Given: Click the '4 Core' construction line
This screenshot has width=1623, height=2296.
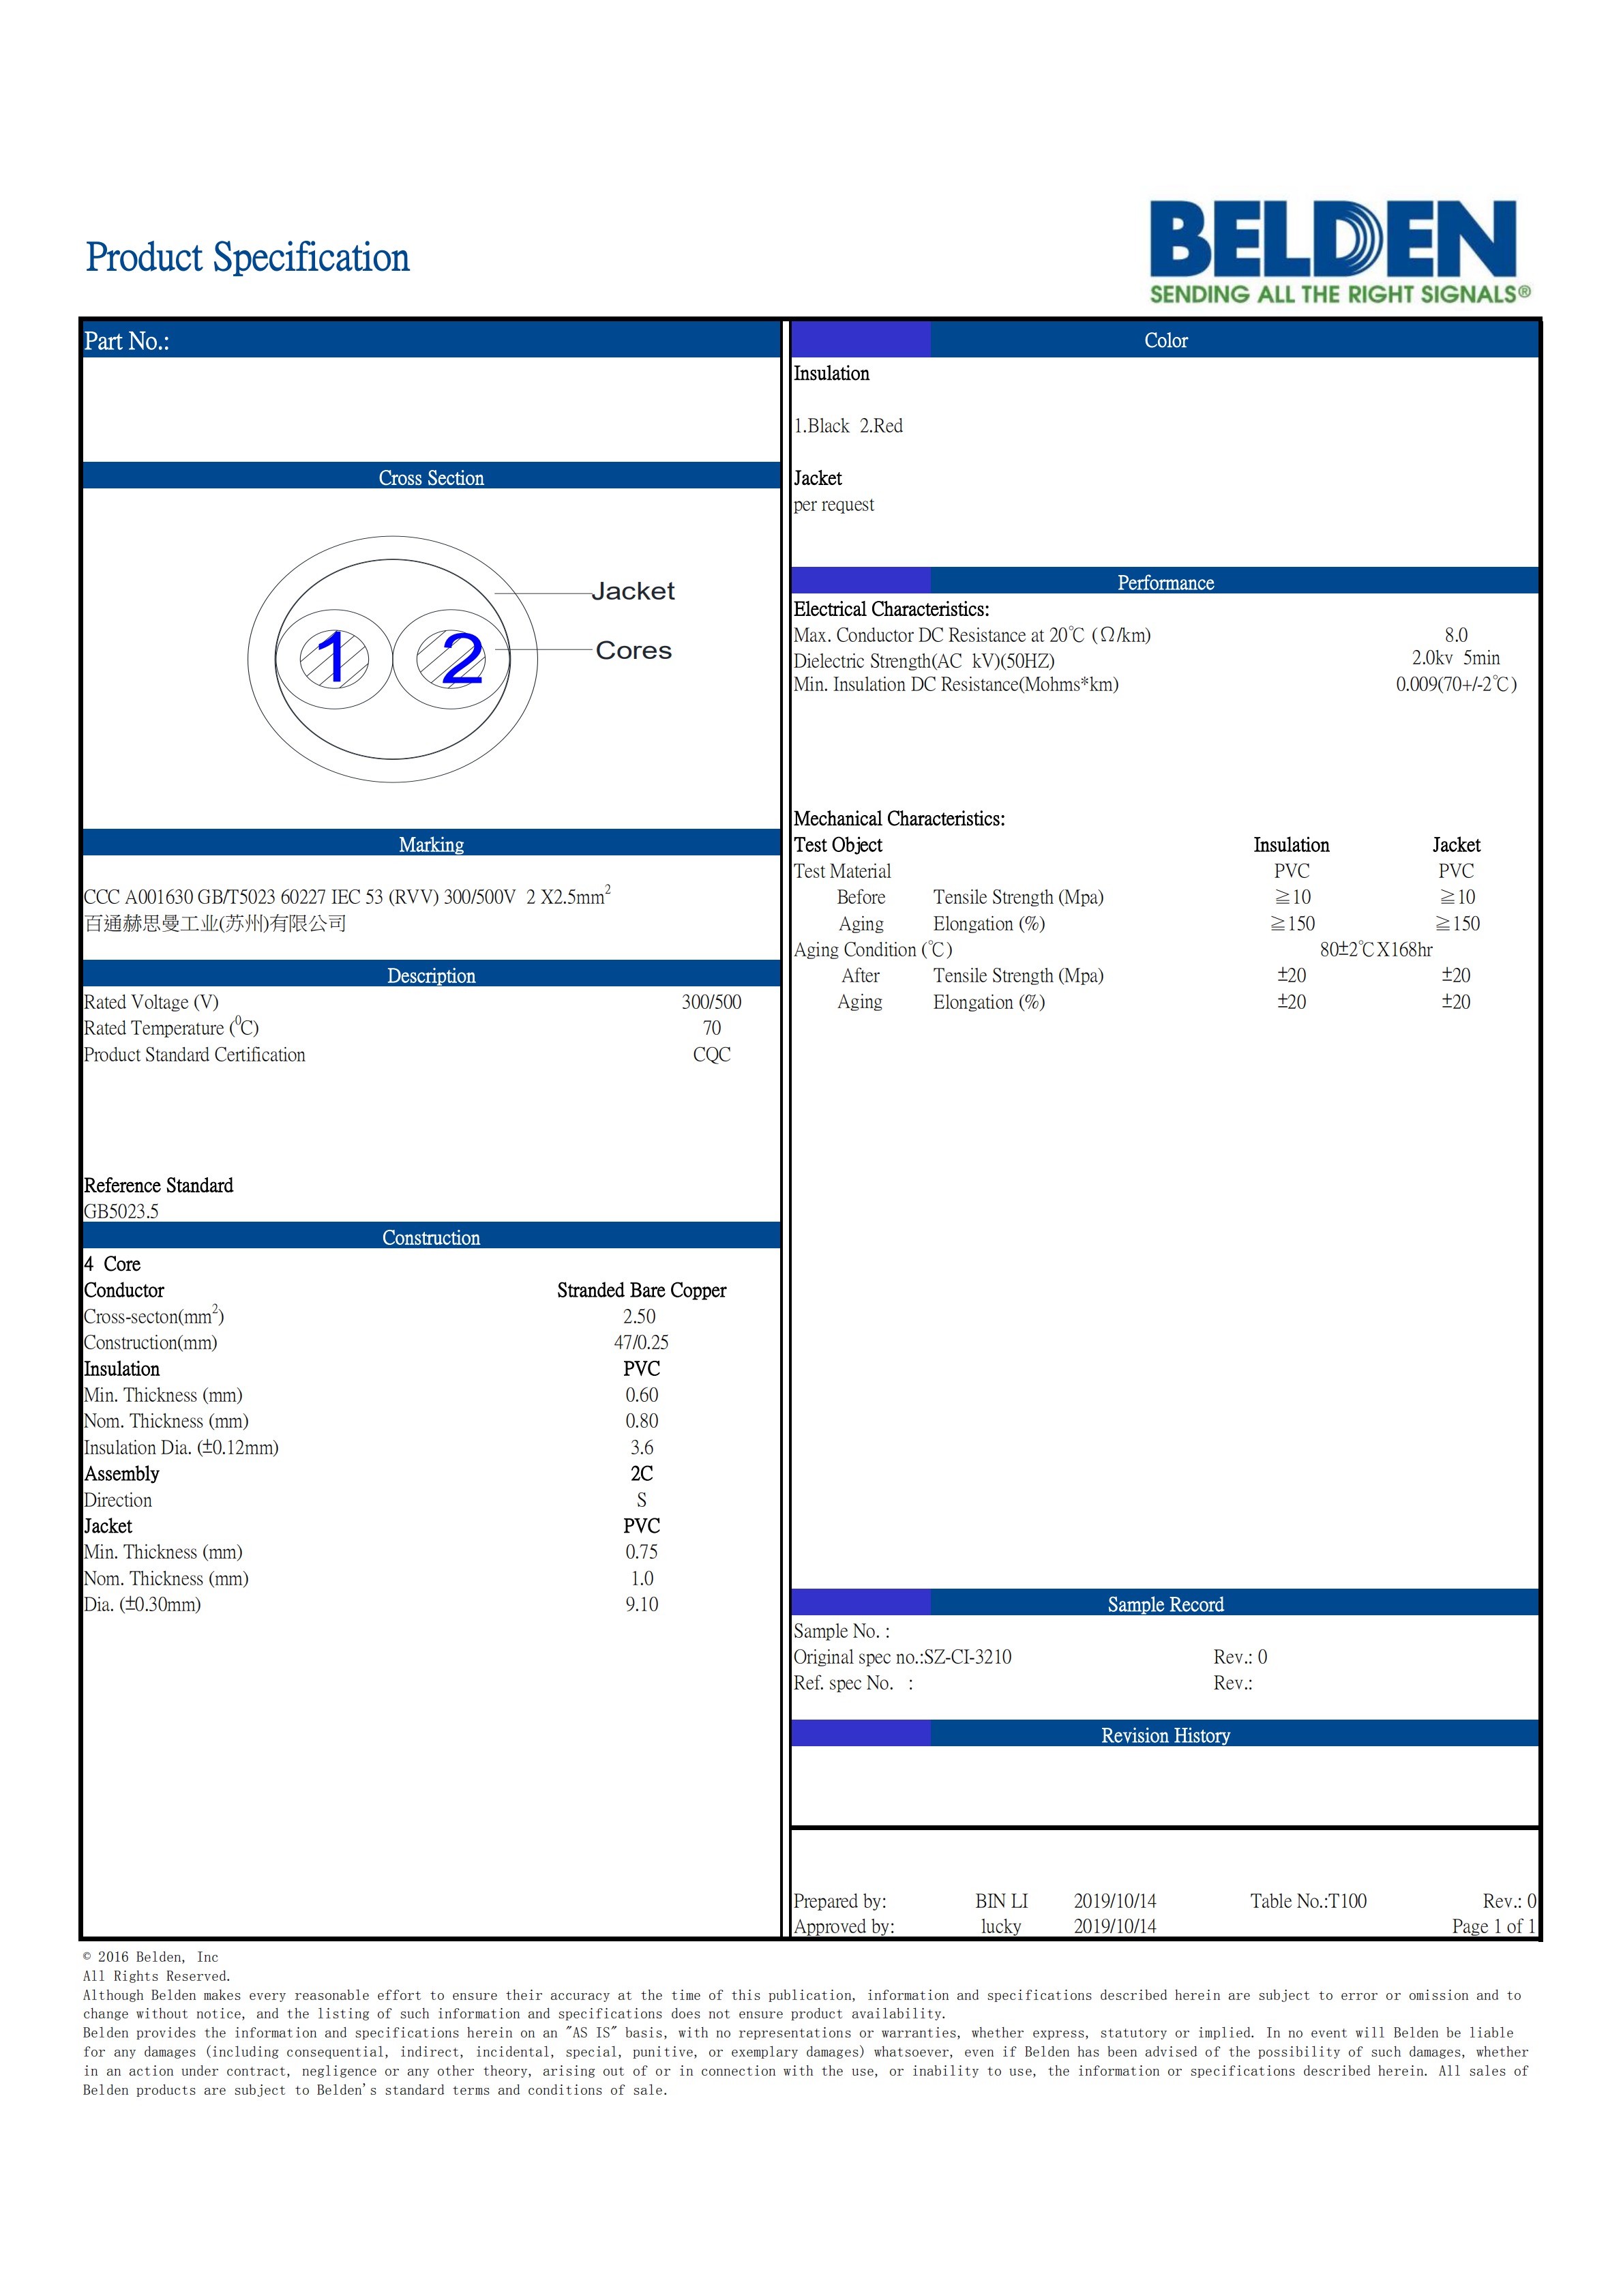Looking at the screenshot, I should tap(112, 1264).
